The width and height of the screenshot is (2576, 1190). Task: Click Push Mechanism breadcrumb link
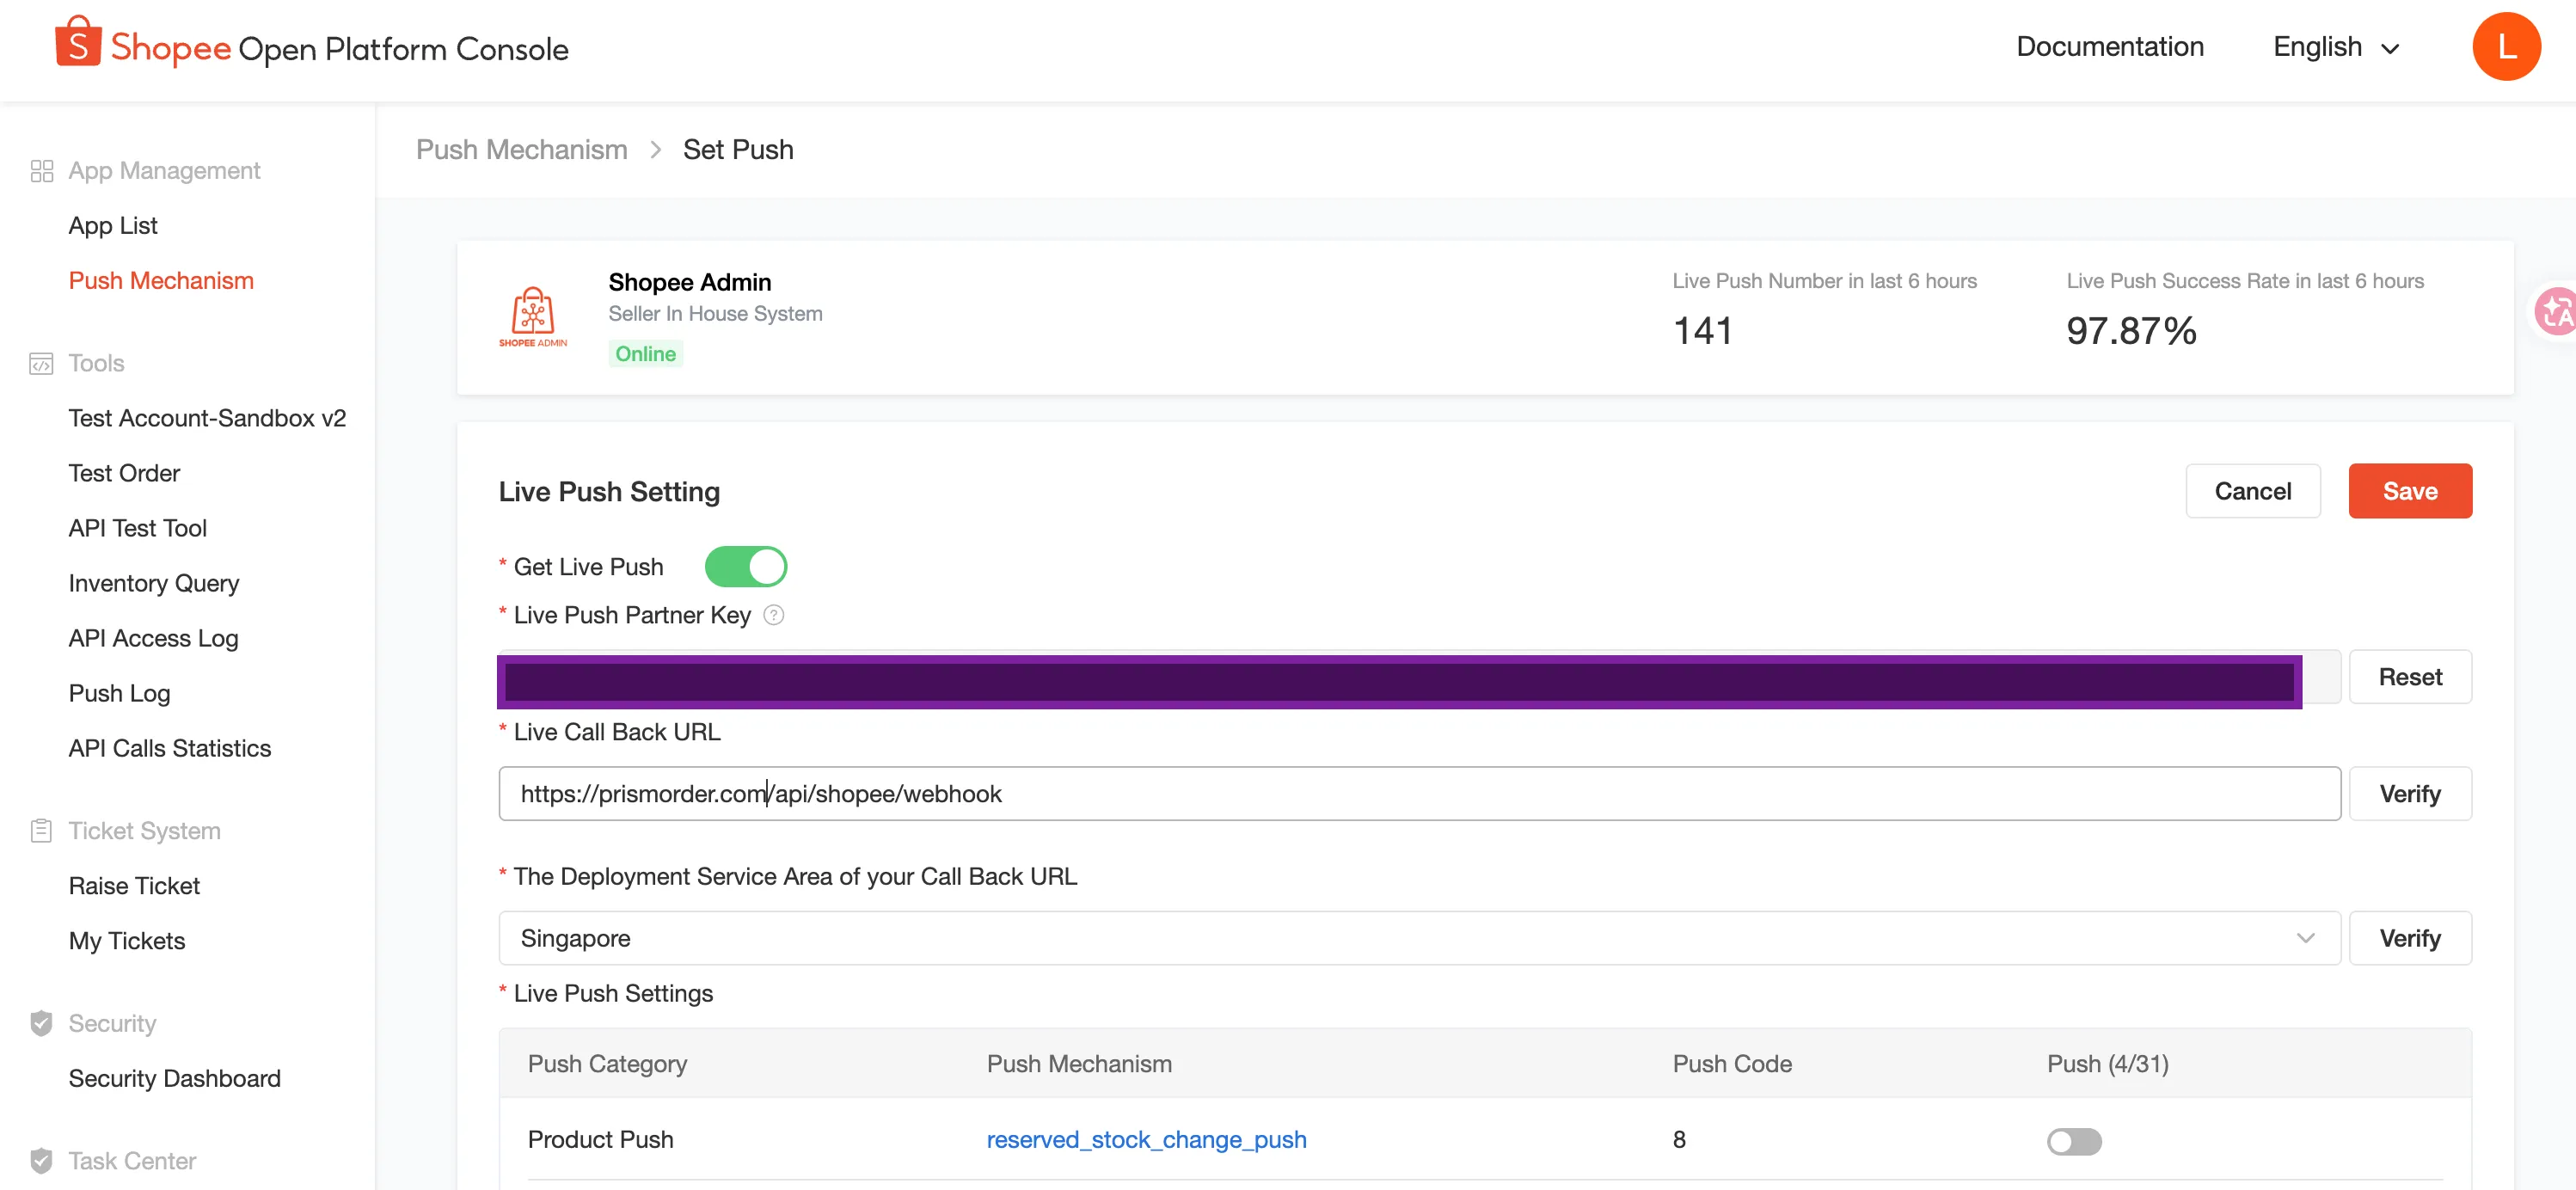point(522,150)
